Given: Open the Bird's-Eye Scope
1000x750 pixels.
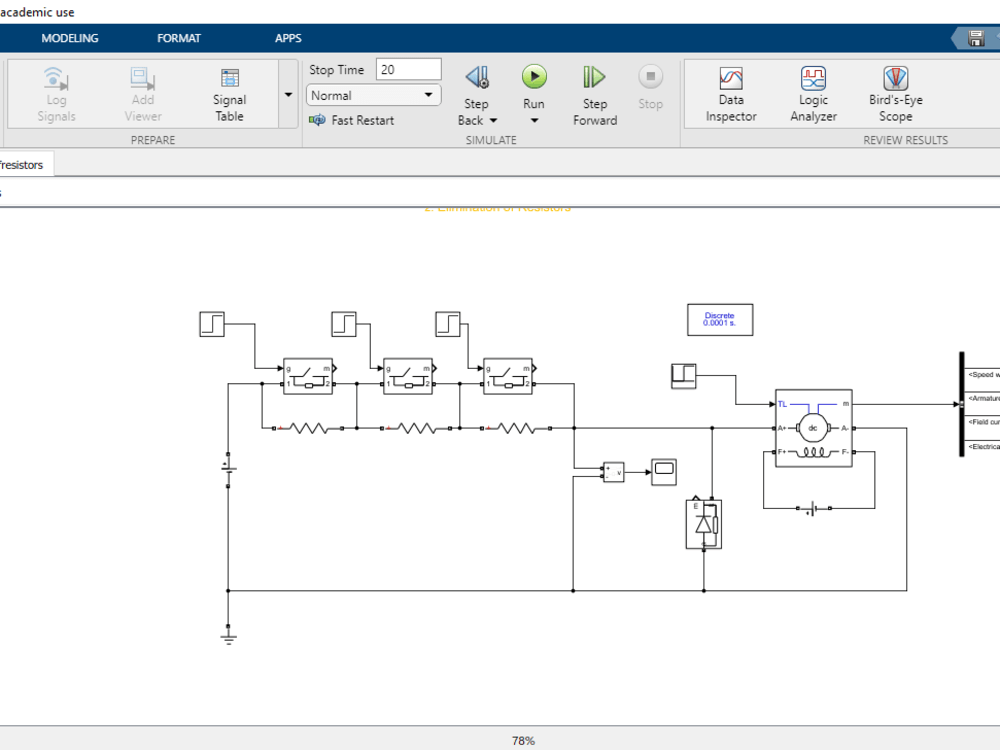Looking at the screenshot, I should pyautogui.click(x=895, y=95).
